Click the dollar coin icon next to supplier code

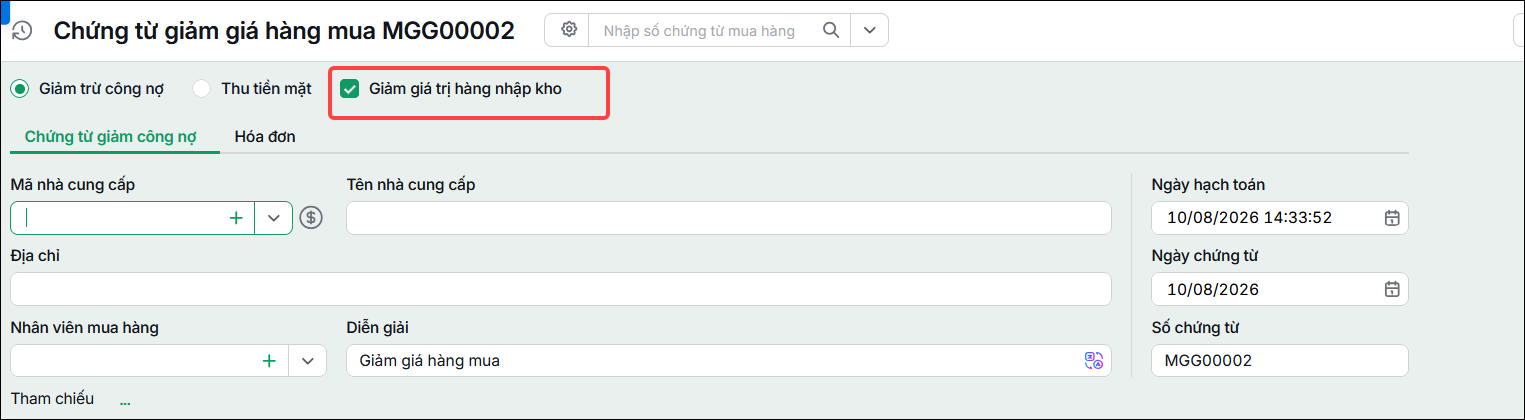312,217
